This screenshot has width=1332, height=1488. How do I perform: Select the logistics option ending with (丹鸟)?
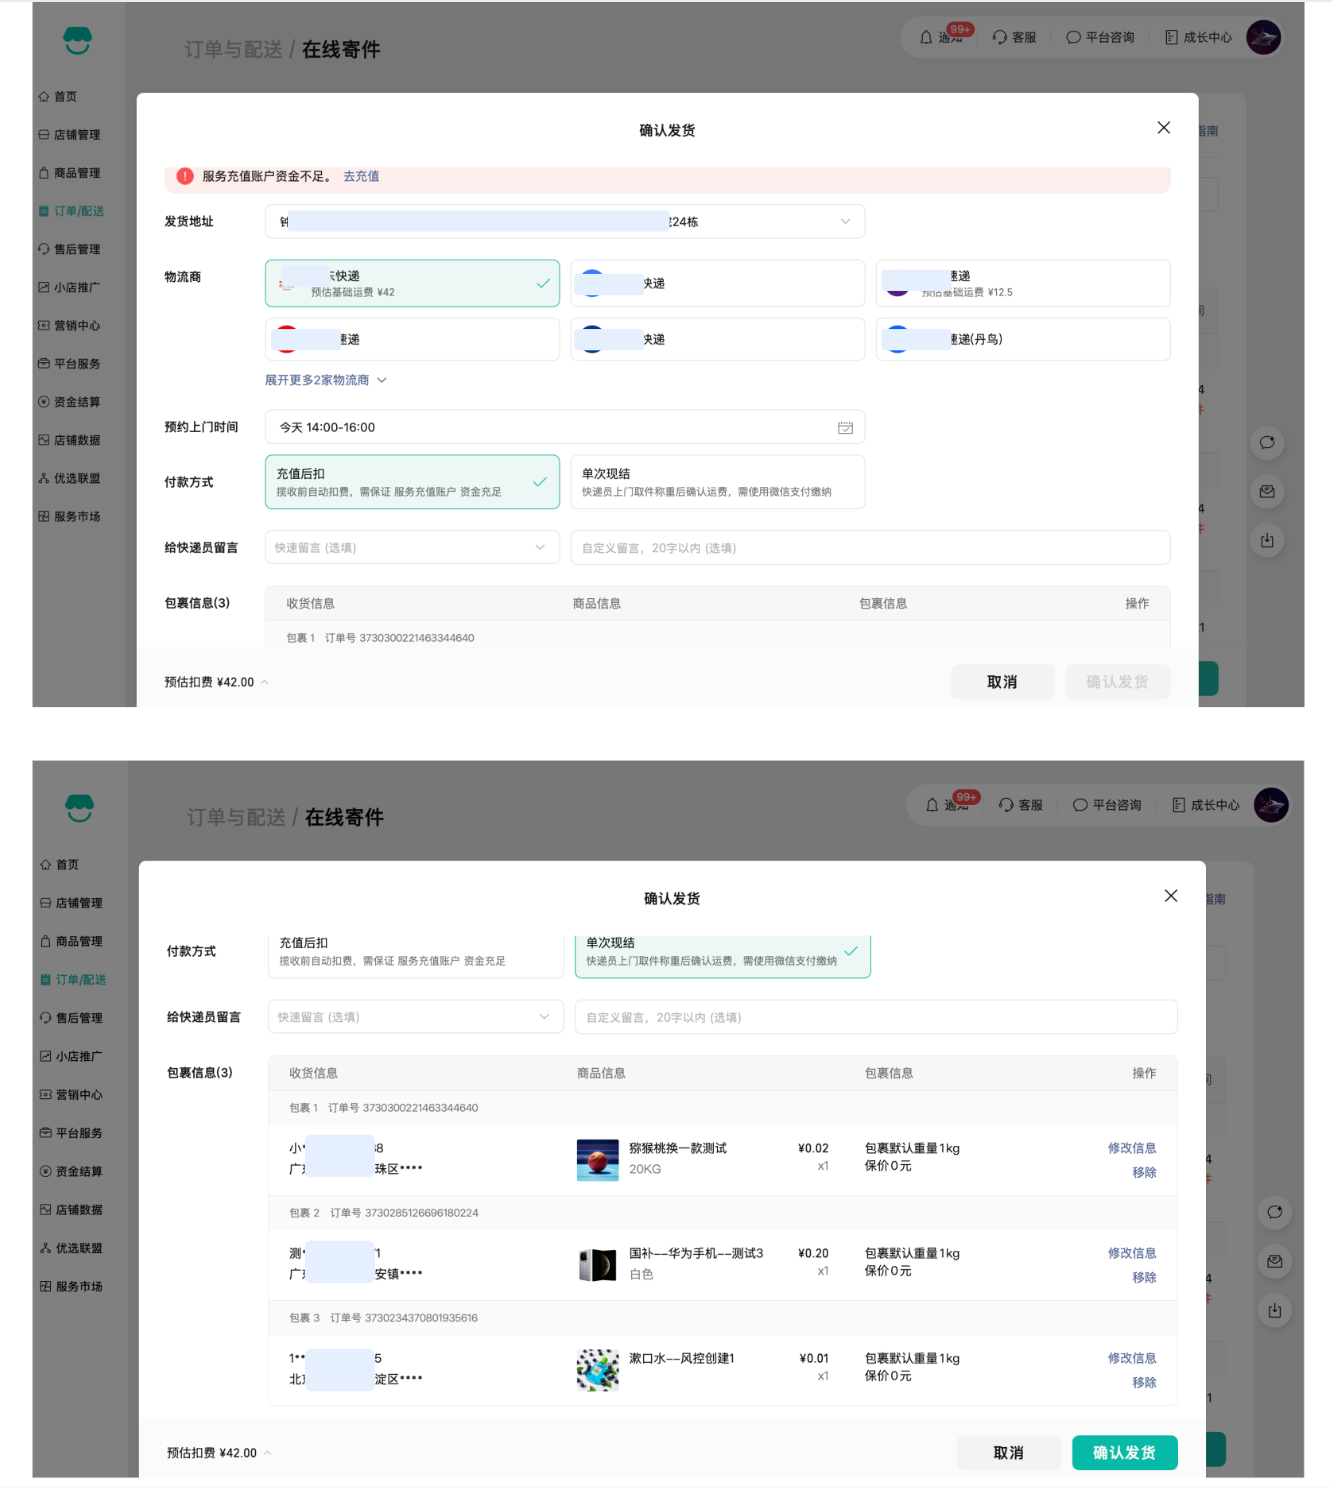coord(1022,339)
